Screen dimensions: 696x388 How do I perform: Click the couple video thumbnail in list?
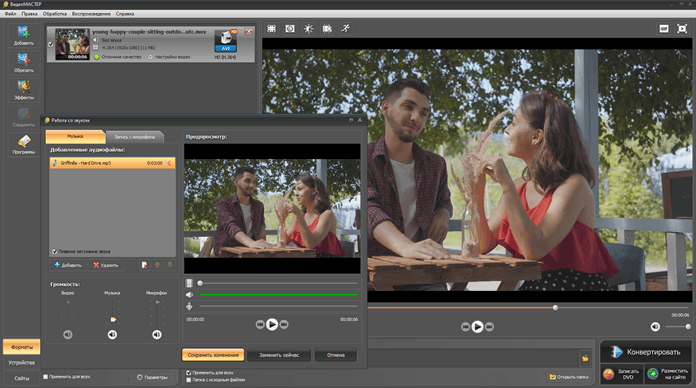click(72, 44)
